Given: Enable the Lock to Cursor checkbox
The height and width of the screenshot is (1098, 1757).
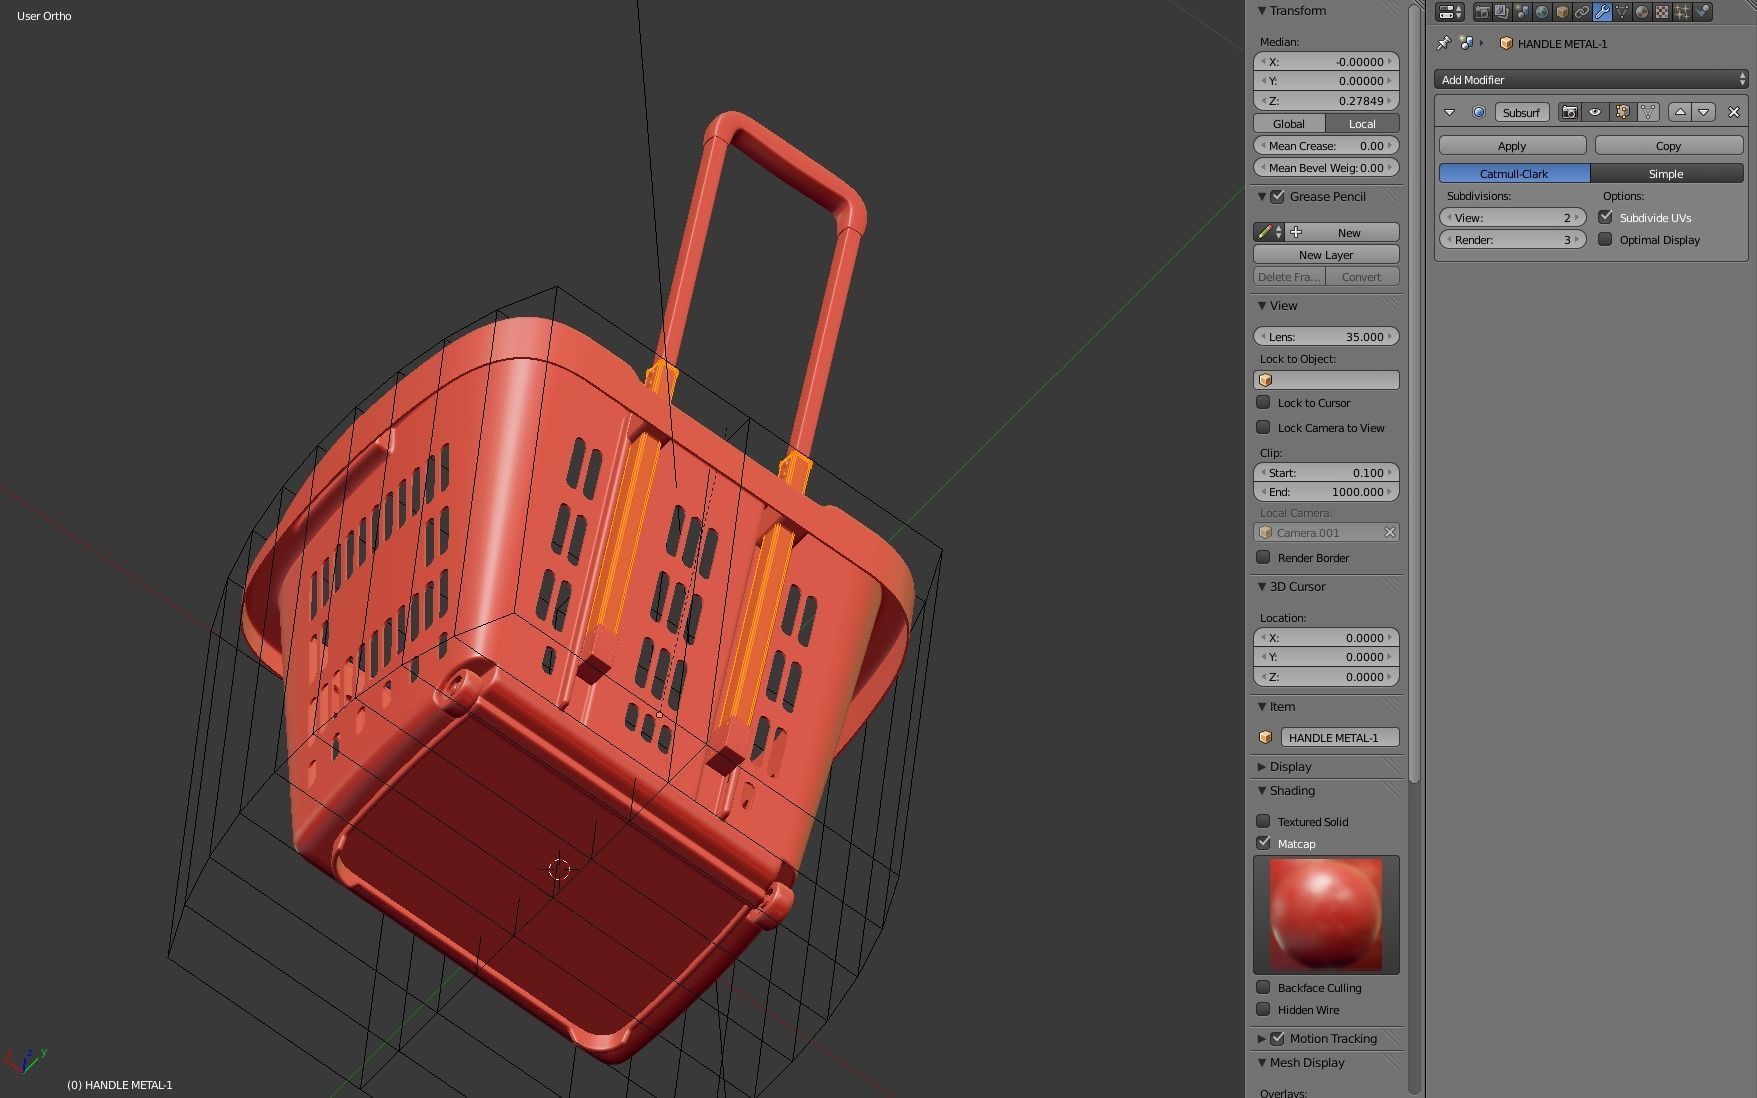Looking at the screenshot, I should [x=1263, y=402].
